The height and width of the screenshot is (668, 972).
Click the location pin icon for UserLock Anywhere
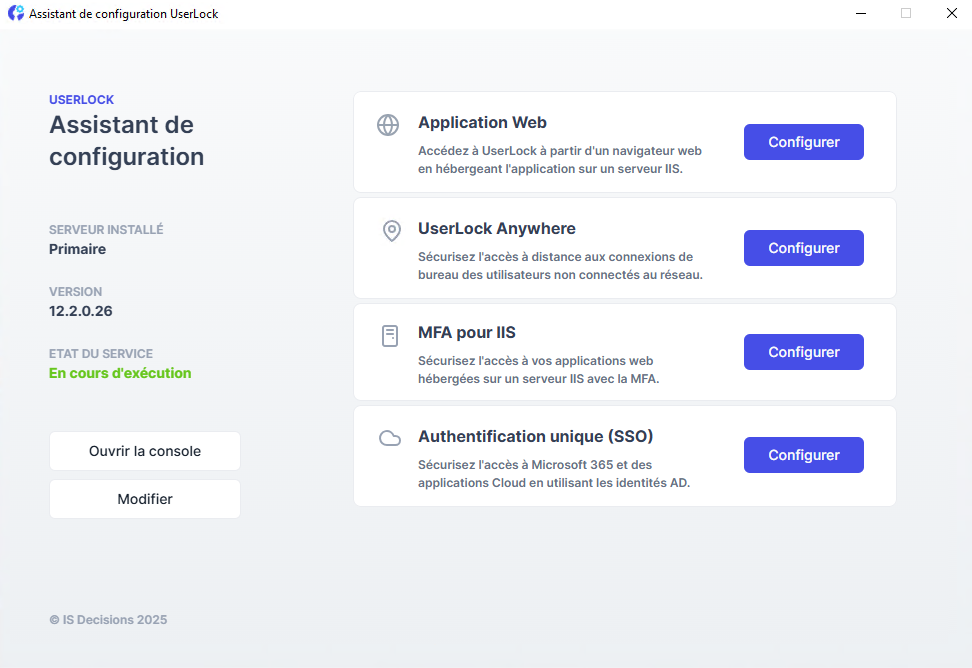click(x=392, y=231)
